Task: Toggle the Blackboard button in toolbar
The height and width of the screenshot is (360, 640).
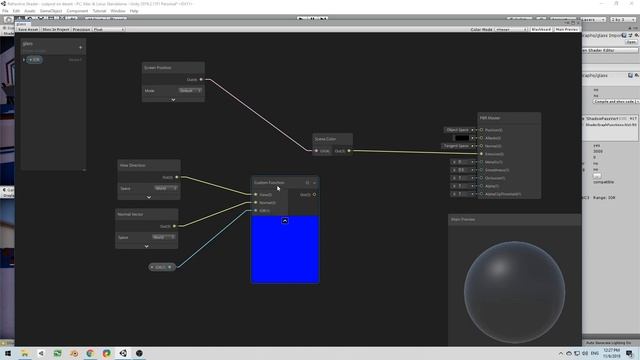Action: [x=541, y=29]
